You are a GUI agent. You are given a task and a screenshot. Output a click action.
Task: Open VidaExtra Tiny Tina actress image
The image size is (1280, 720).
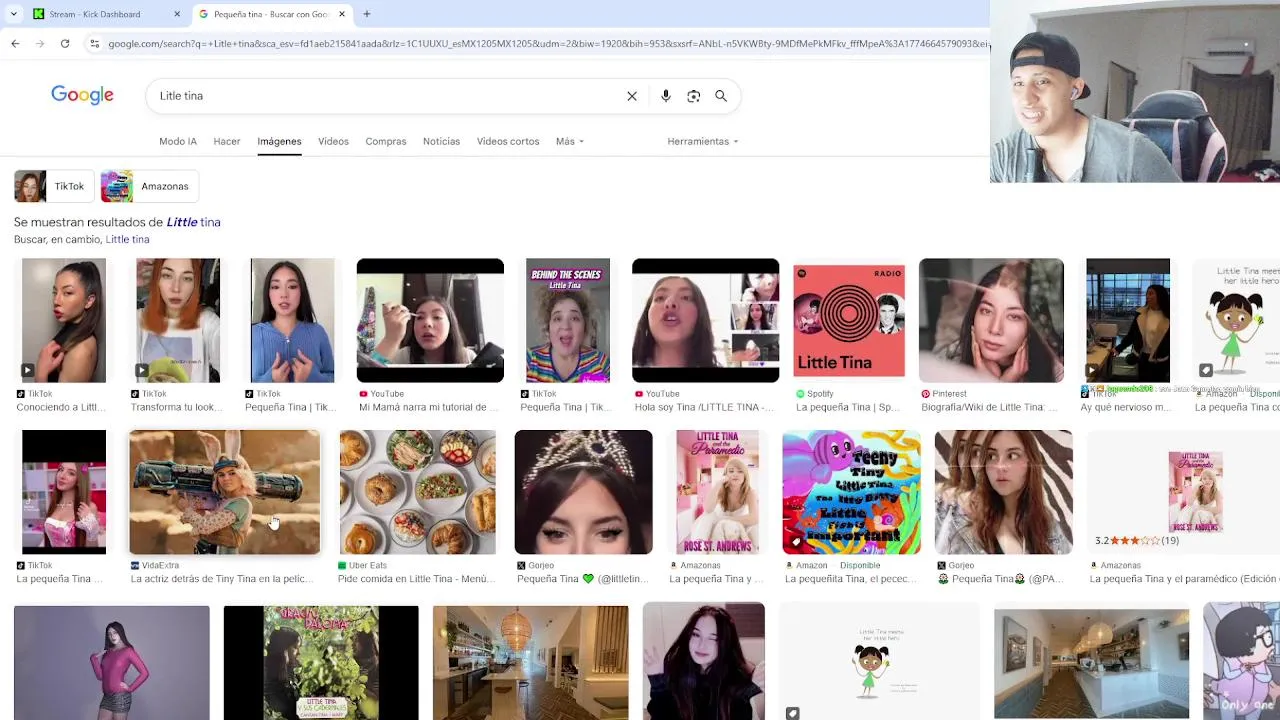click(225, 492)
